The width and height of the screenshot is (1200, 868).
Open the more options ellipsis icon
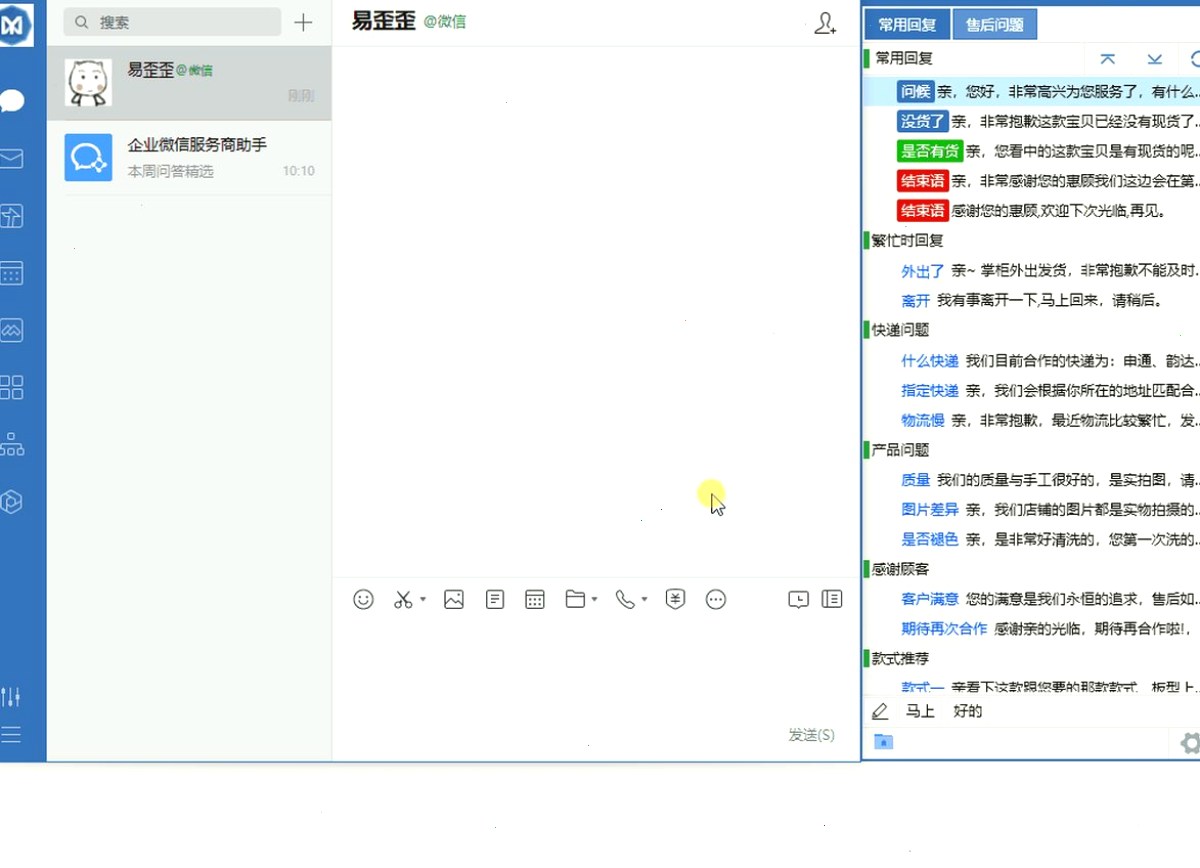(716, 599)
